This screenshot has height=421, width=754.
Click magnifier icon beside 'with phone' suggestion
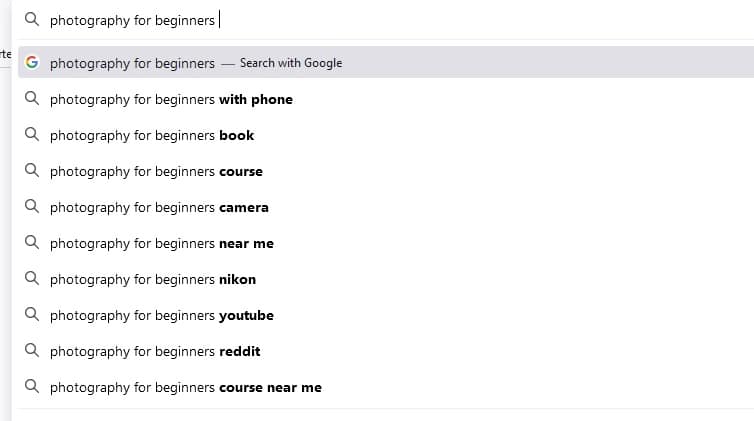click(32, 99)
